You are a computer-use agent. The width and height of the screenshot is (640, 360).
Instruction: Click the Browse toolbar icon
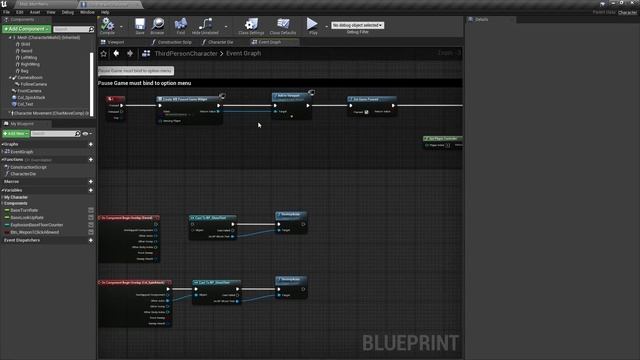click(158, 24)
